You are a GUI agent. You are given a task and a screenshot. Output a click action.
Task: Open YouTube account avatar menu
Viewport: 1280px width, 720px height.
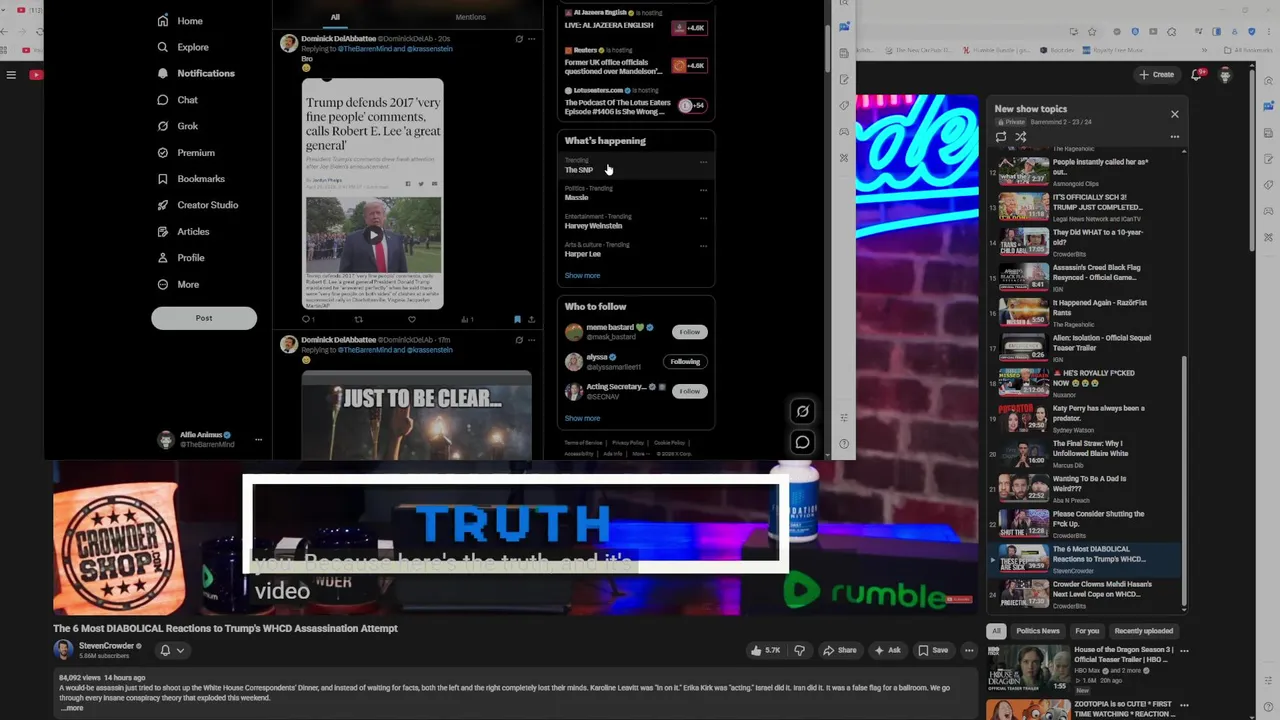coord(1225,75)
